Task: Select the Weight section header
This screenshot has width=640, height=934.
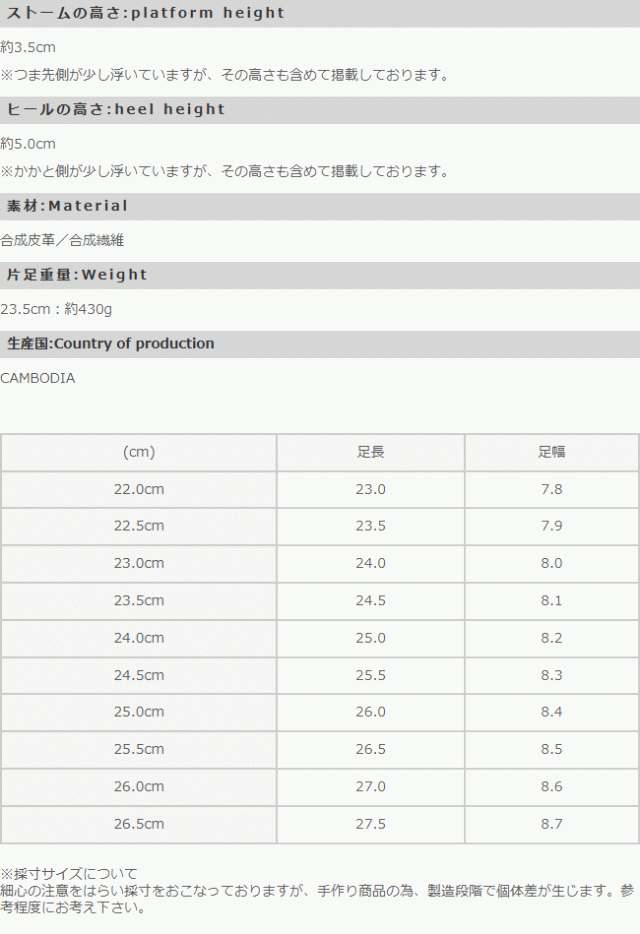Action: click(x=77, y=275)
